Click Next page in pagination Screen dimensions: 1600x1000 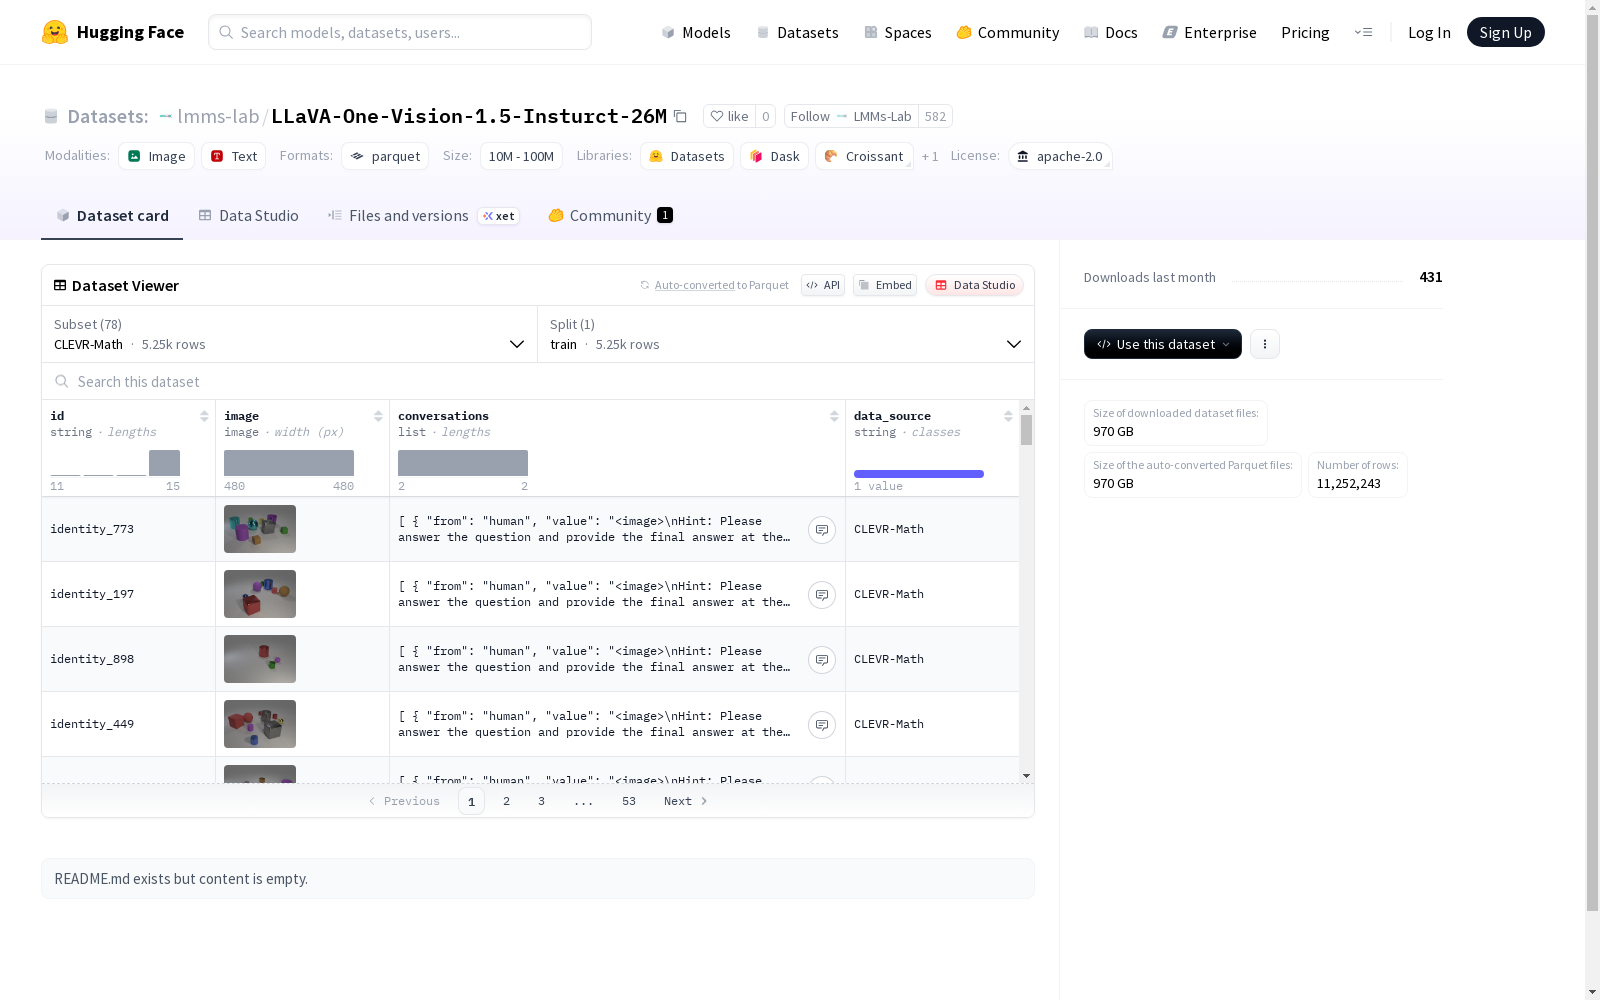[x=686, y=801]
